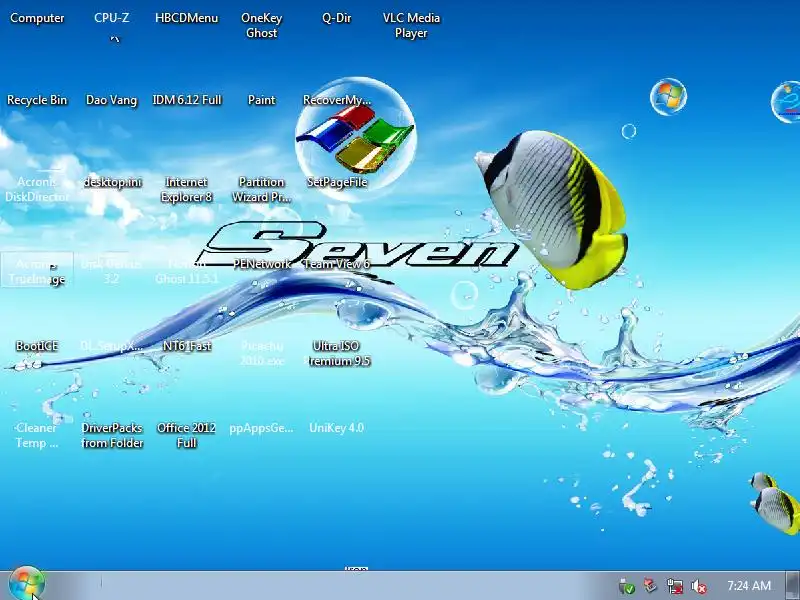800x600 pixels.
Task: Select the BootICE shortcut label
Action: pyautogui.click(x=37, y=346)
